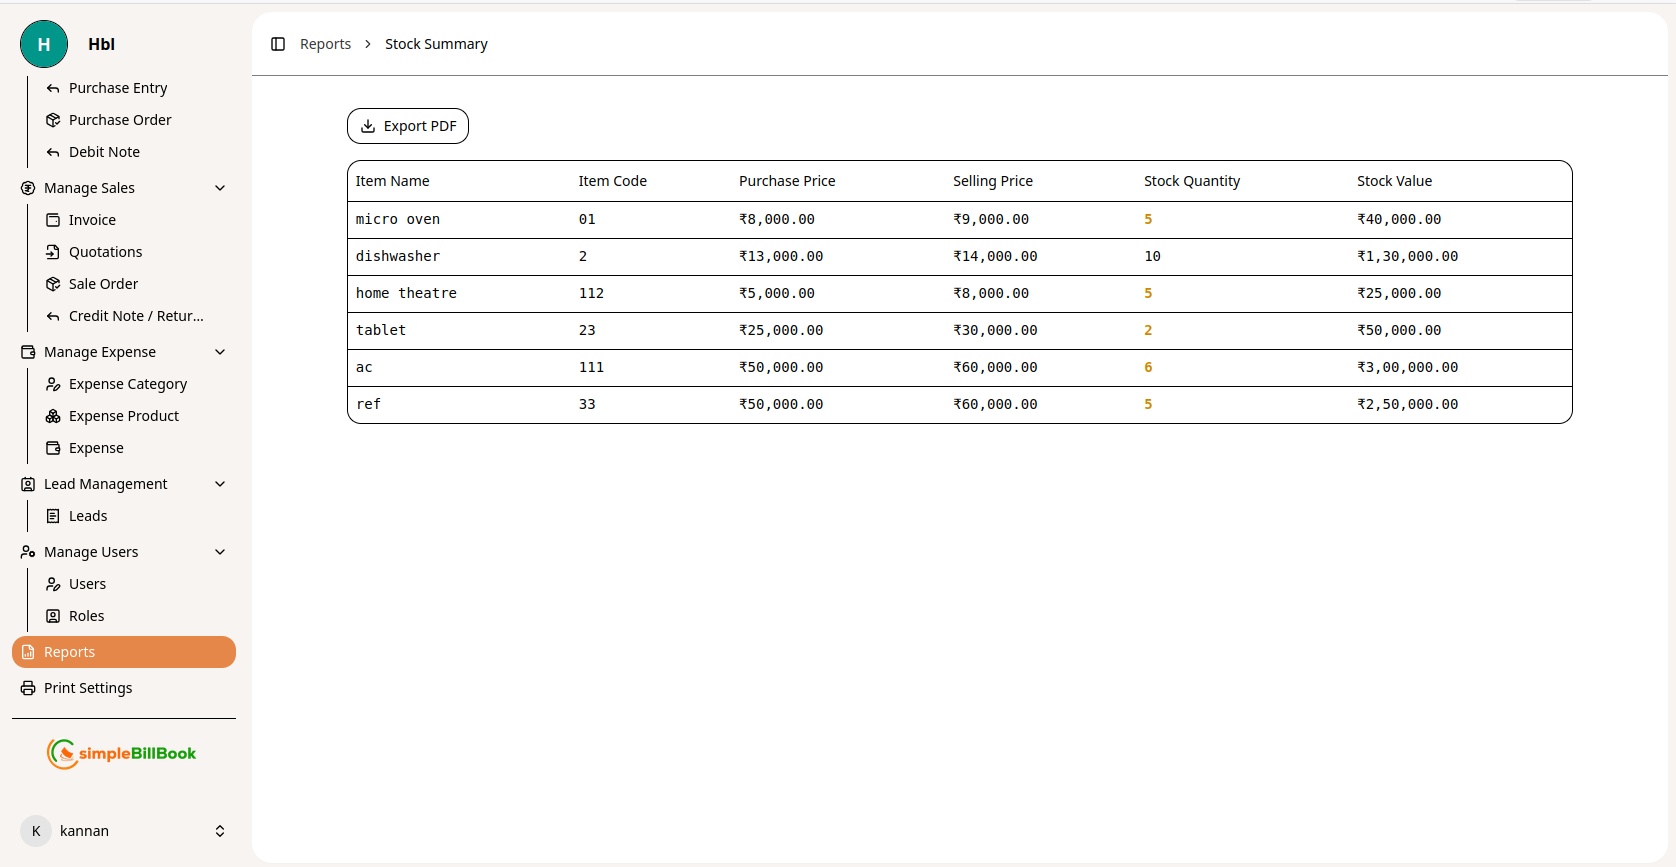This screenshot has height=867, width=1676.
Task: Click the Quotations icon in sidebar
Action: (x=53, y=252)
